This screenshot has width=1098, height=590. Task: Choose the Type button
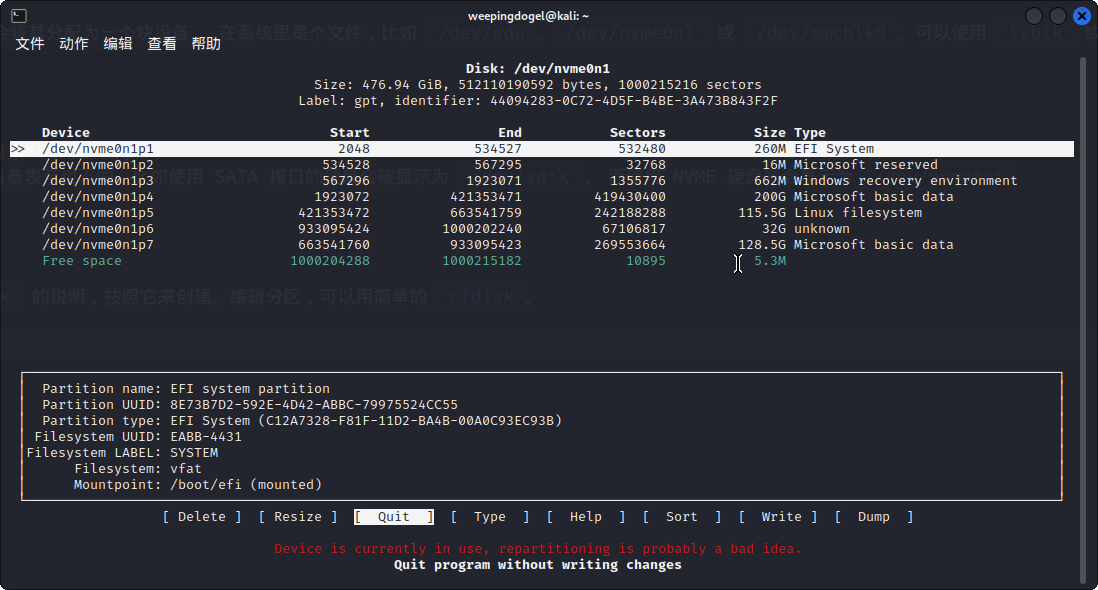tap(490, 517)
